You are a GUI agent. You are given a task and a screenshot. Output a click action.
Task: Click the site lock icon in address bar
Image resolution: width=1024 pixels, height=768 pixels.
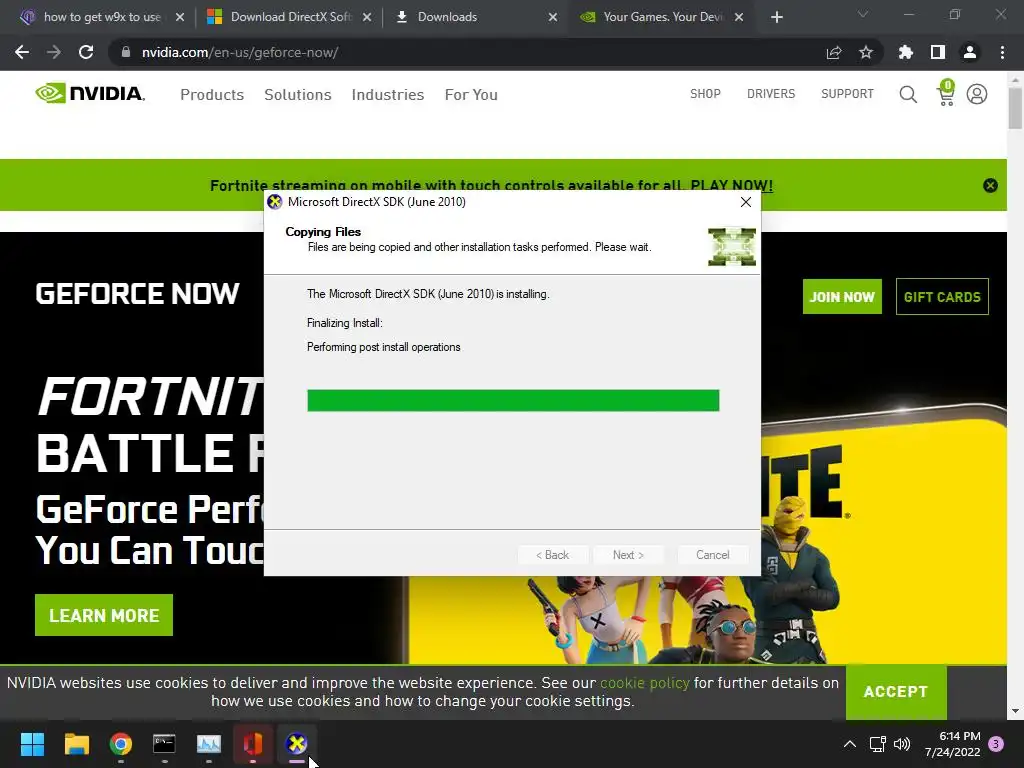[126, 52]
